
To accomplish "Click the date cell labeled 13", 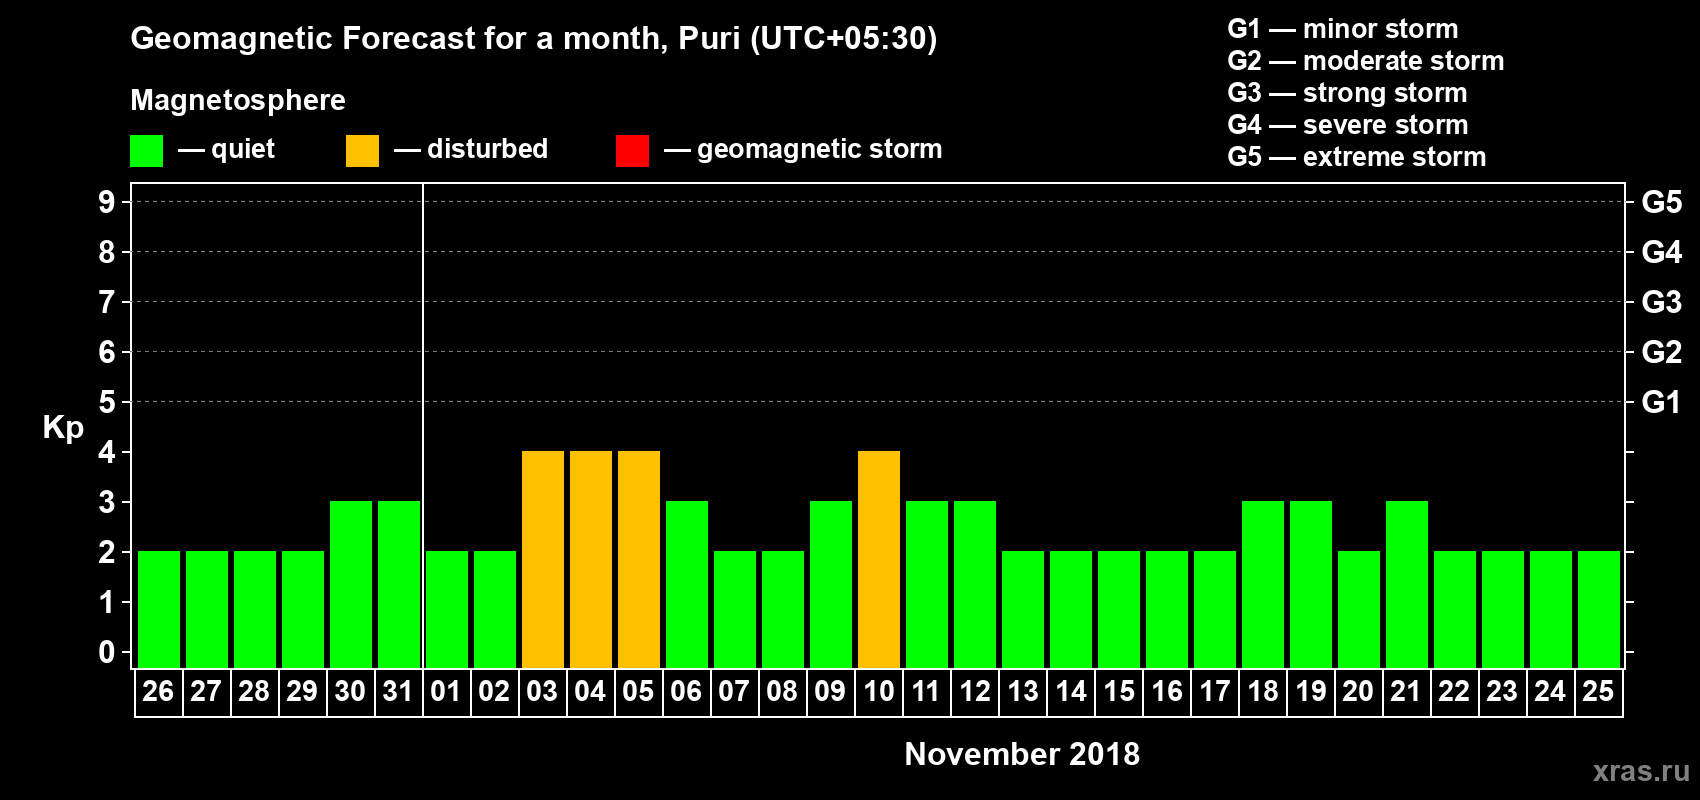I will pos(1023,692).
